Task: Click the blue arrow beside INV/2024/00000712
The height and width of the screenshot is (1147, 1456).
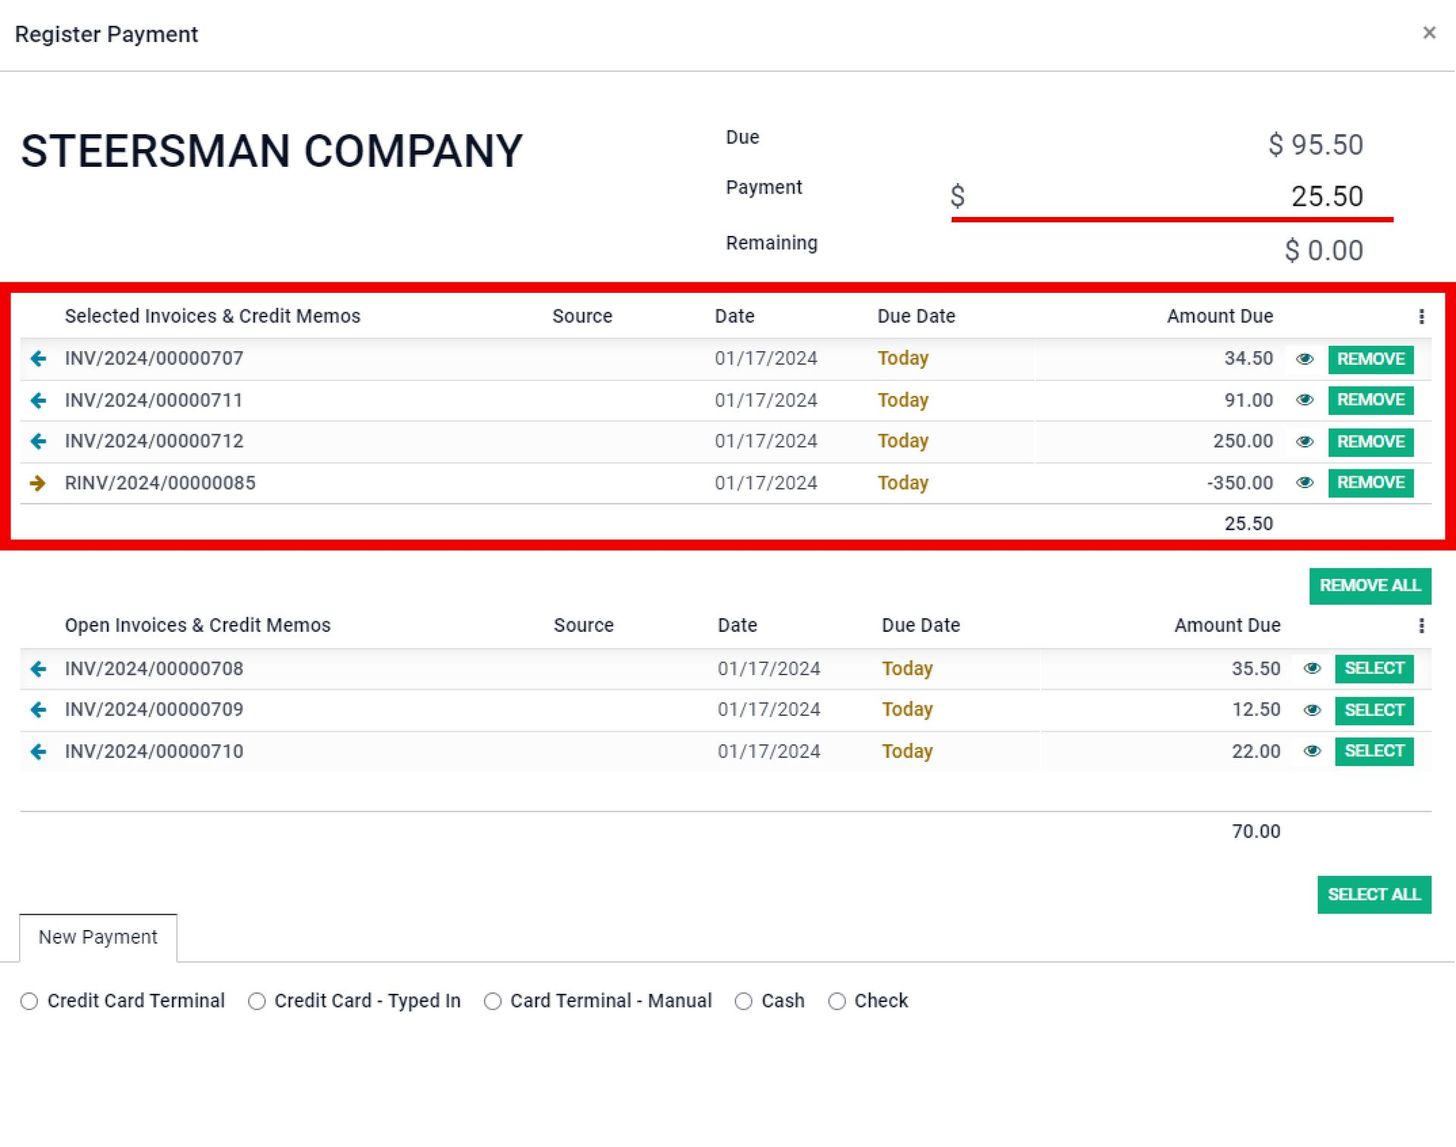Action: pos(38,441)
